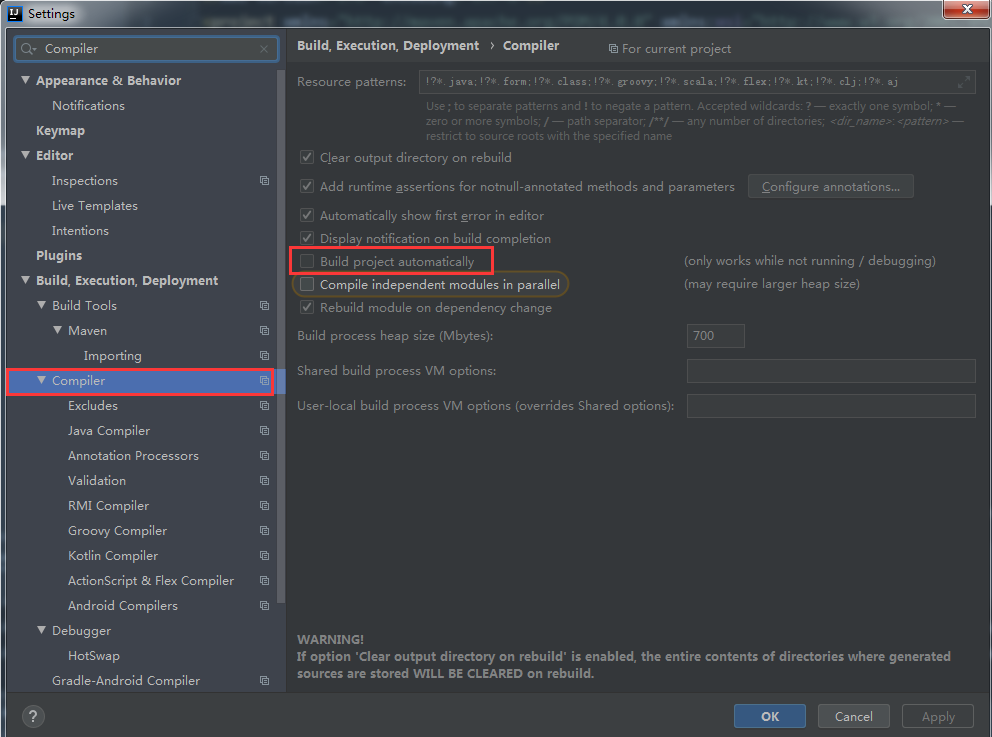Click the Resource patterns text field
The height and width of the screenshot is (737, 992).
tap(697, 82)
